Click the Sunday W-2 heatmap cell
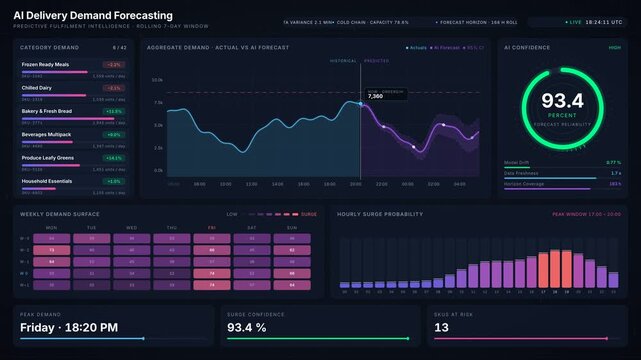Screen dimensions: 641x360 point(292,250)
